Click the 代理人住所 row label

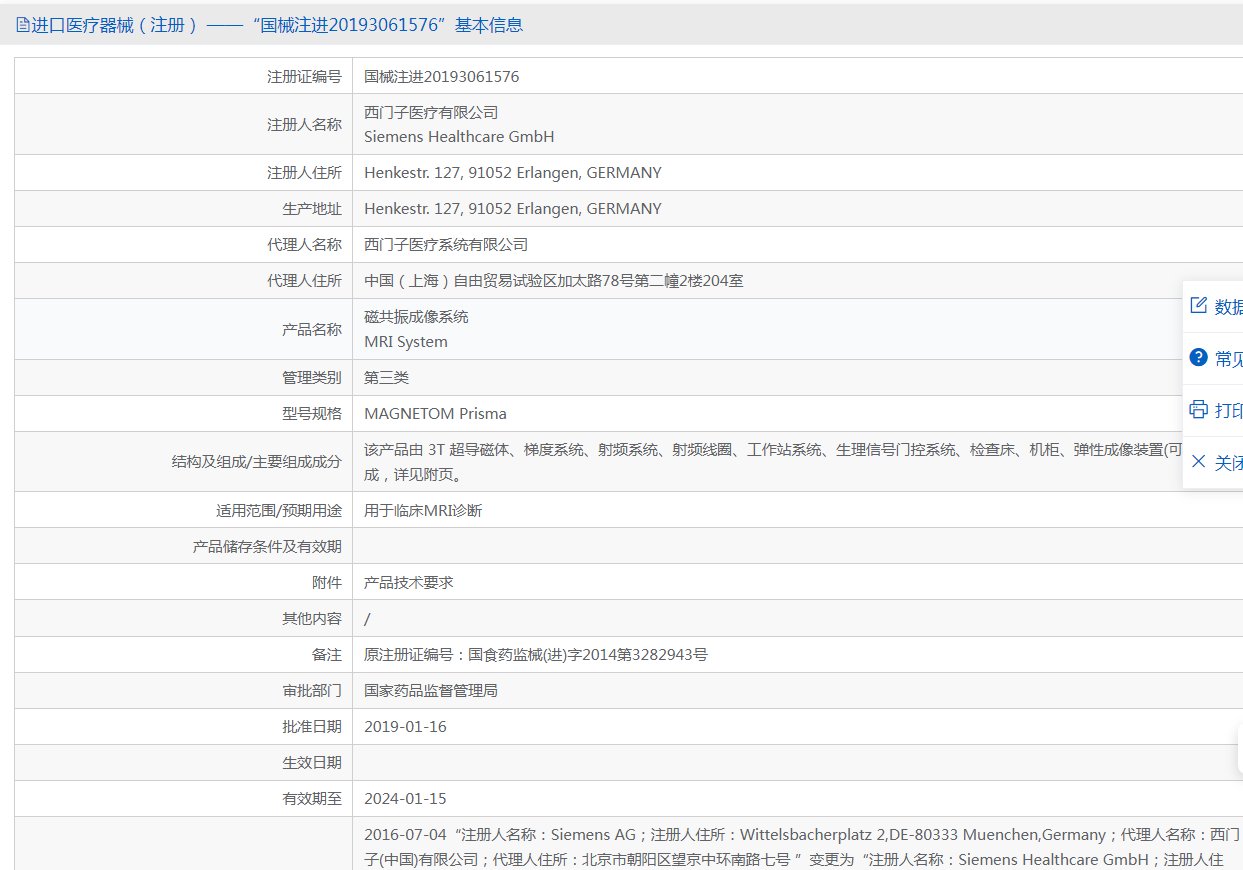coord(304,281)
